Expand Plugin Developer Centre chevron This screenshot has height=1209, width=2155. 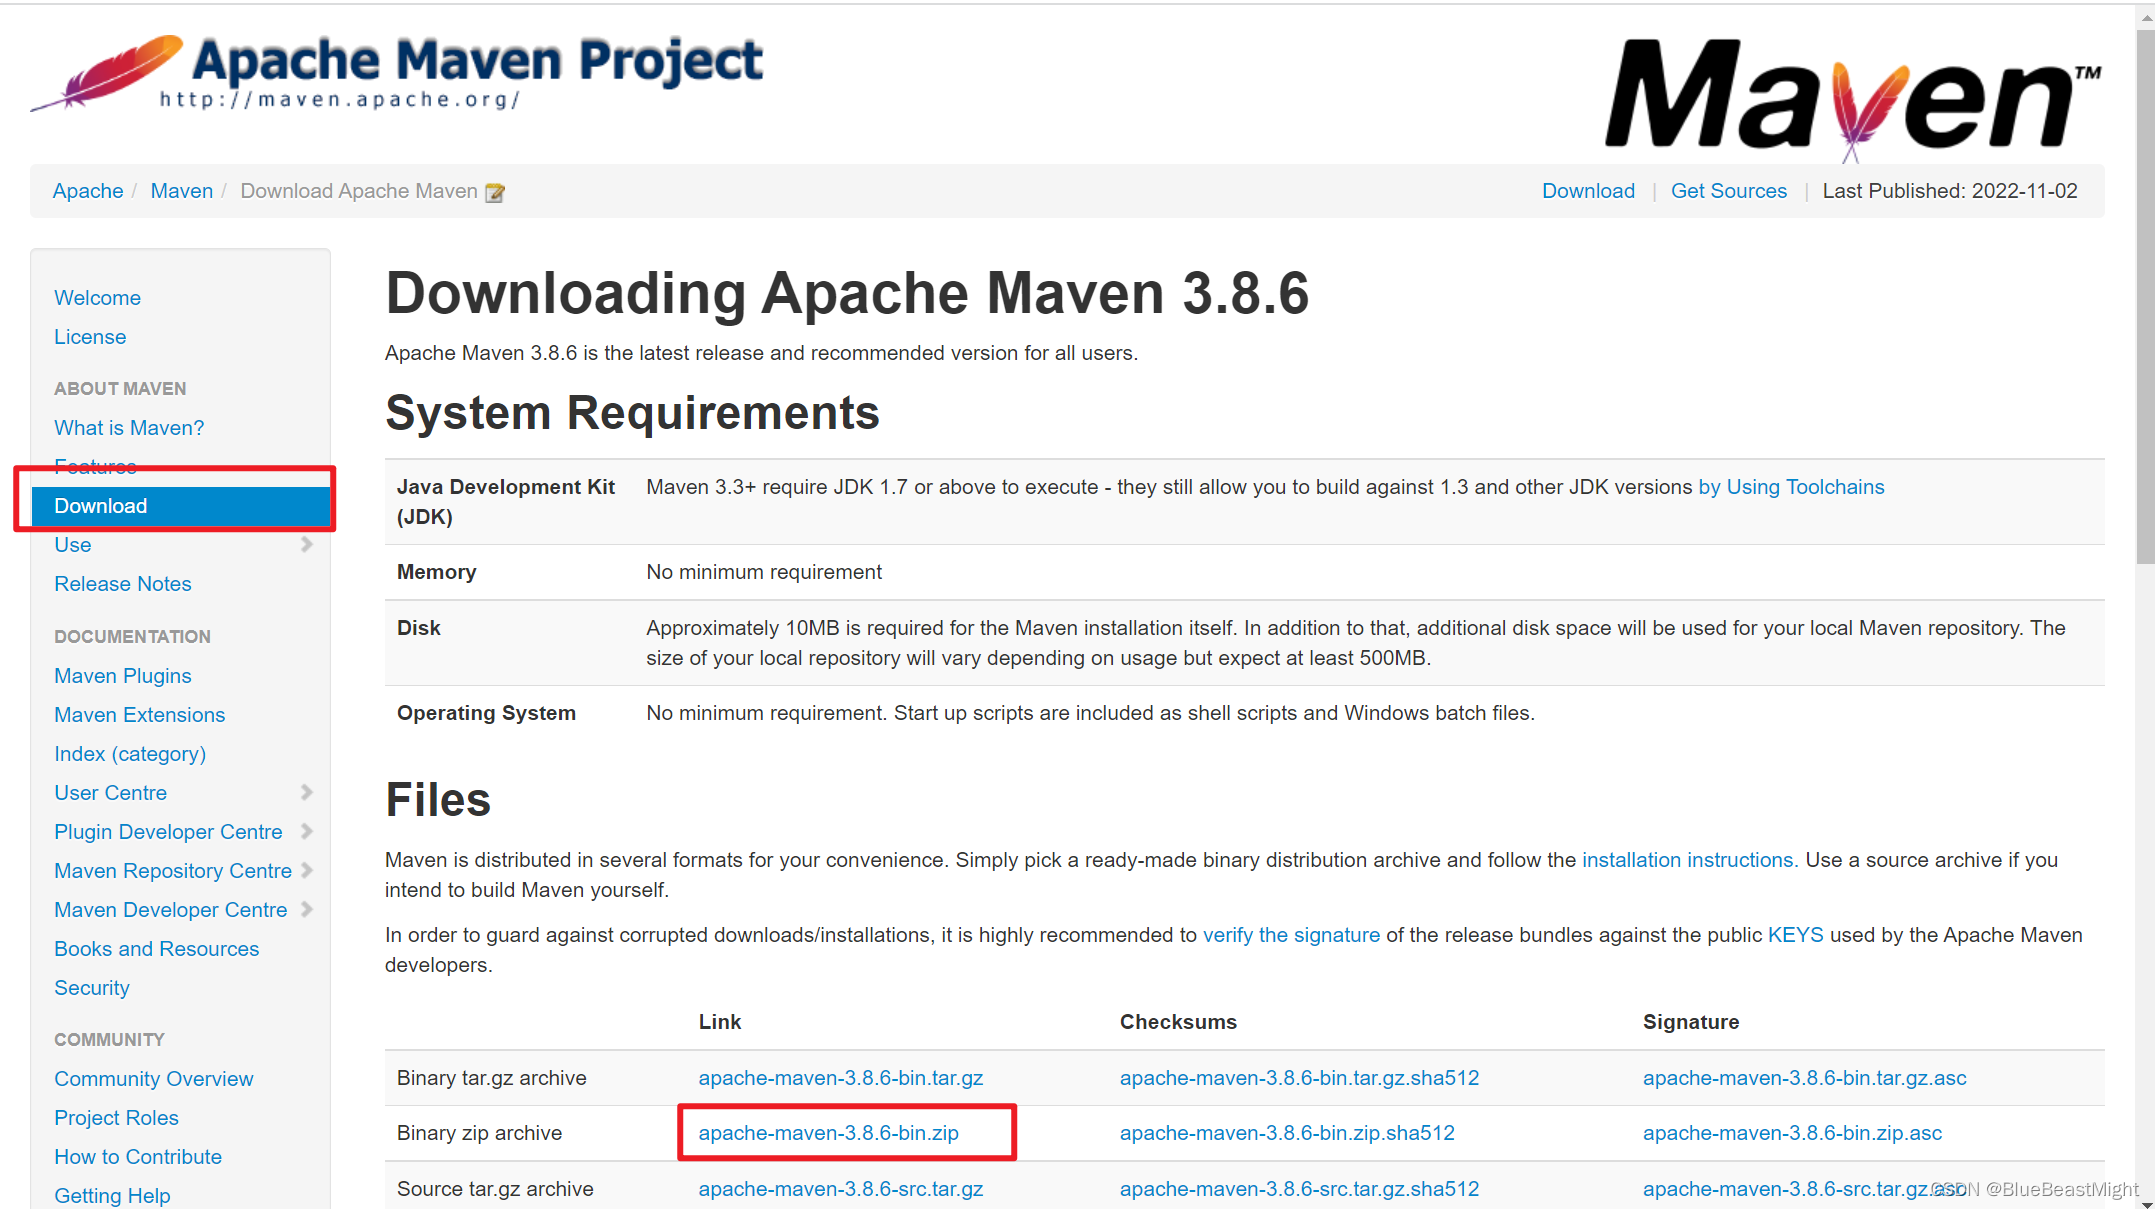[x=307, y=832]
